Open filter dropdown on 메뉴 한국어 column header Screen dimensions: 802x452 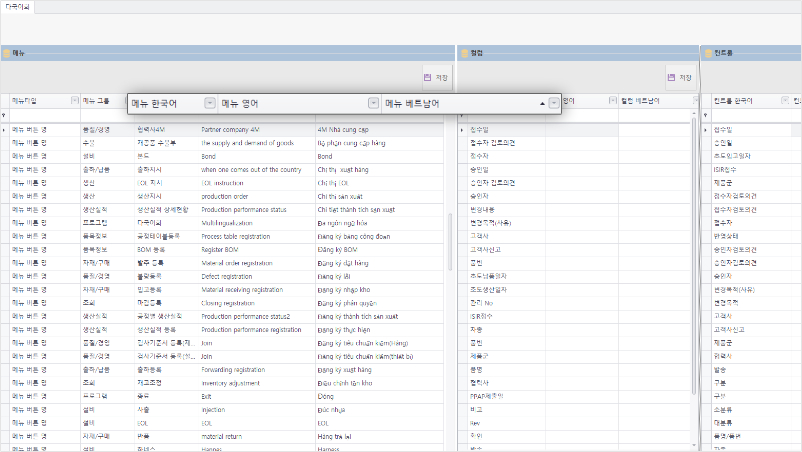(x=210, y=103)
